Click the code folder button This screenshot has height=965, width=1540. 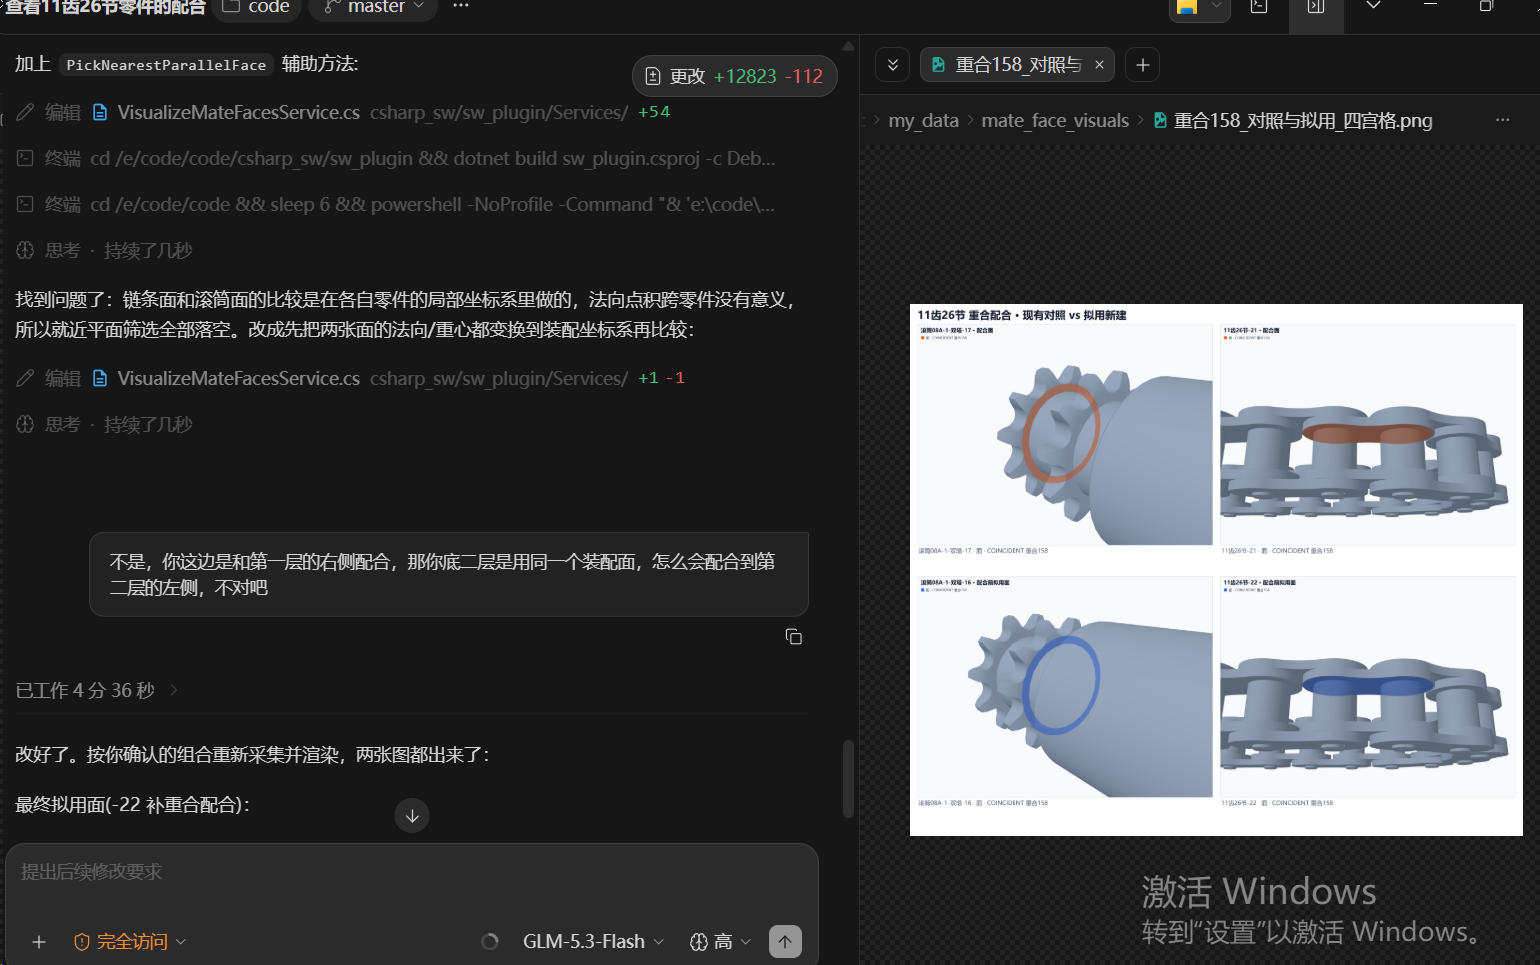(x=257, y=7)
